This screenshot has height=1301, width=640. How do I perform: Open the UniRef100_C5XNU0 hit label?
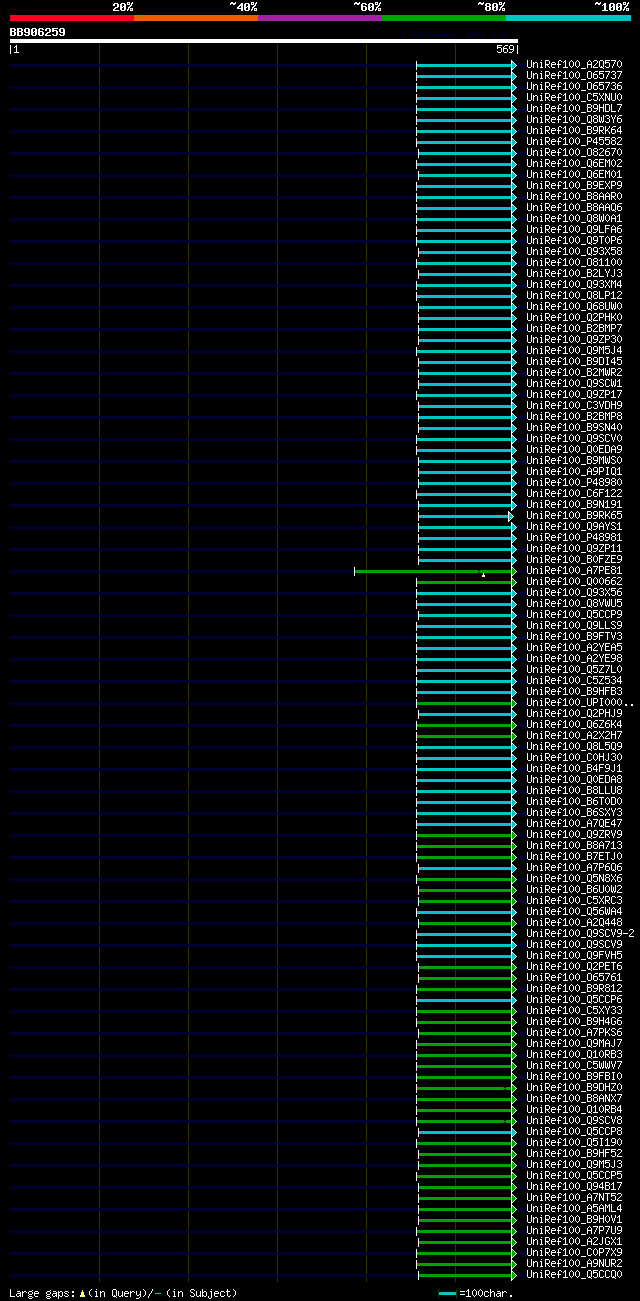tap(574, 97)
